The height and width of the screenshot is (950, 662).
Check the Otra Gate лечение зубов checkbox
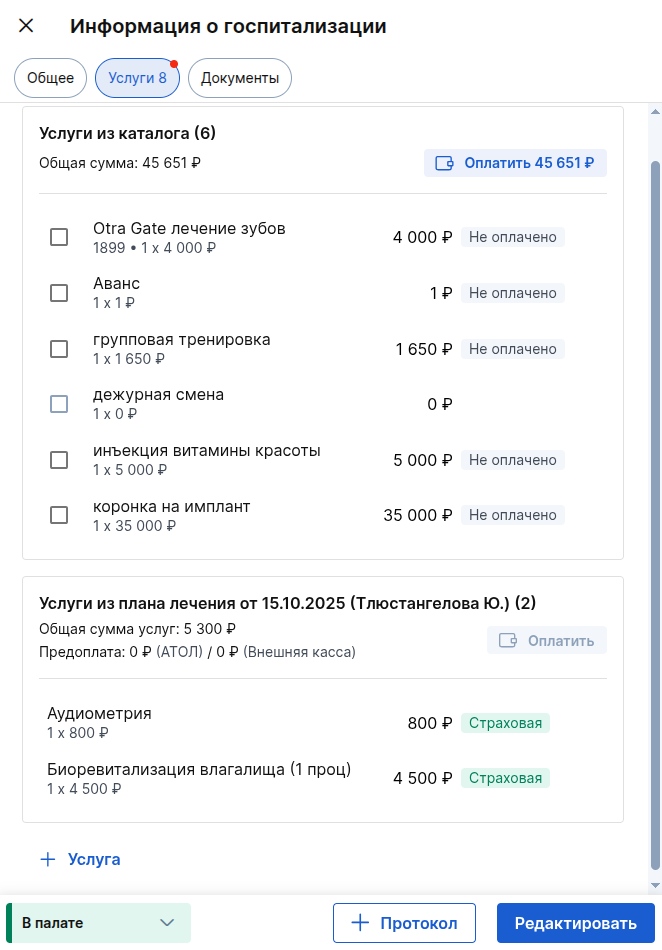pos(58,237)
